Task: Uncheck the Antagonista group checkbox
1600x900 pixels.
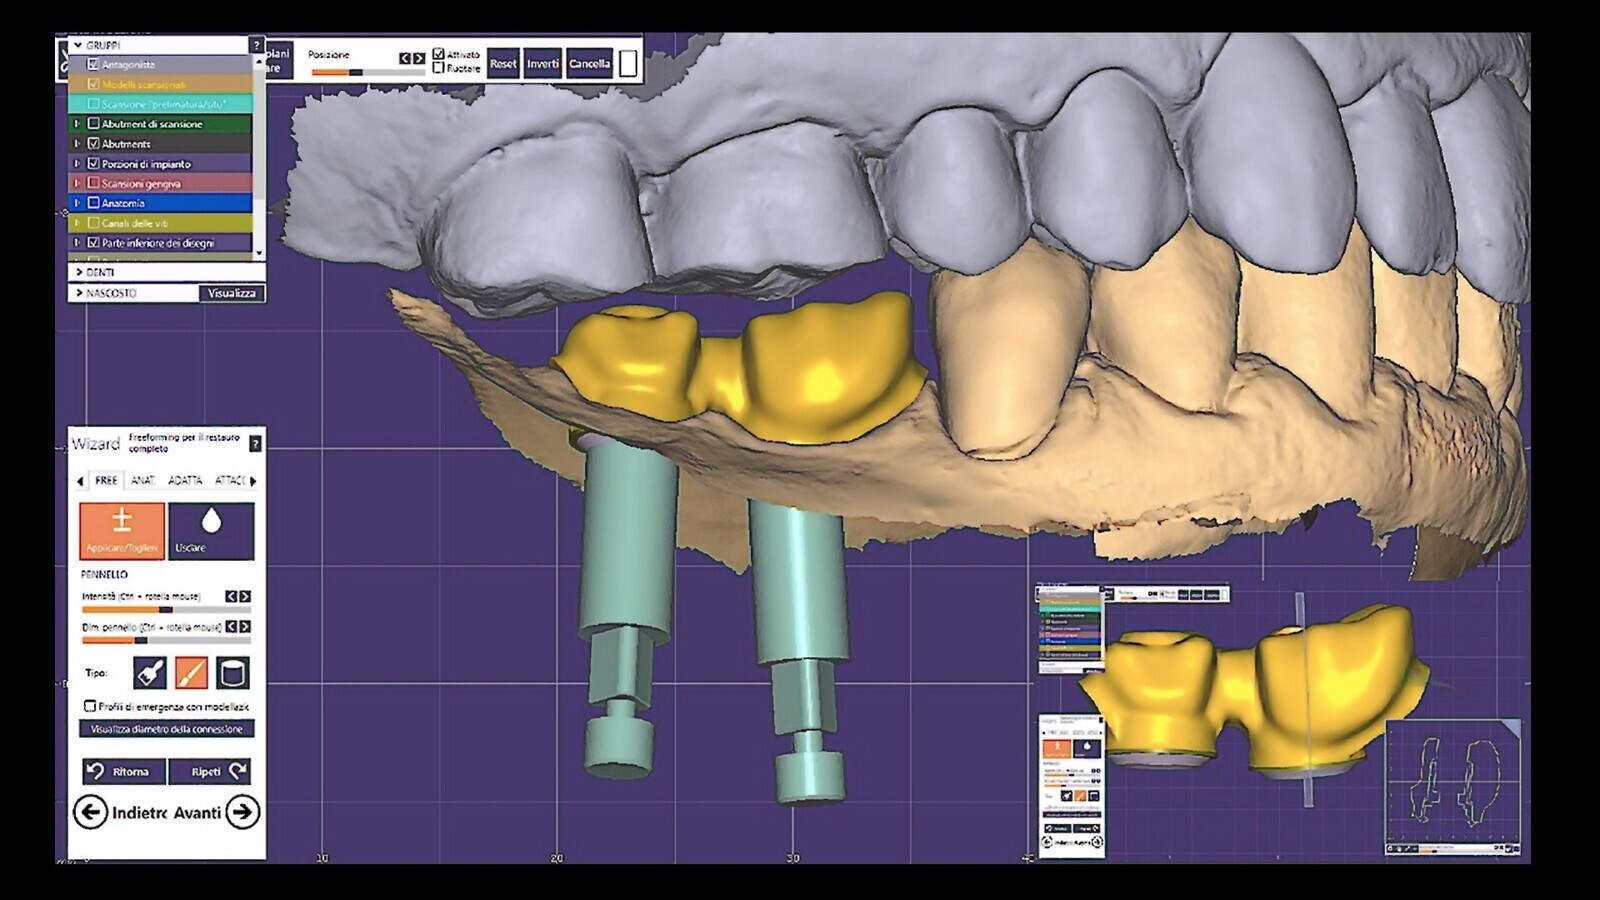Action: (93, 64)
